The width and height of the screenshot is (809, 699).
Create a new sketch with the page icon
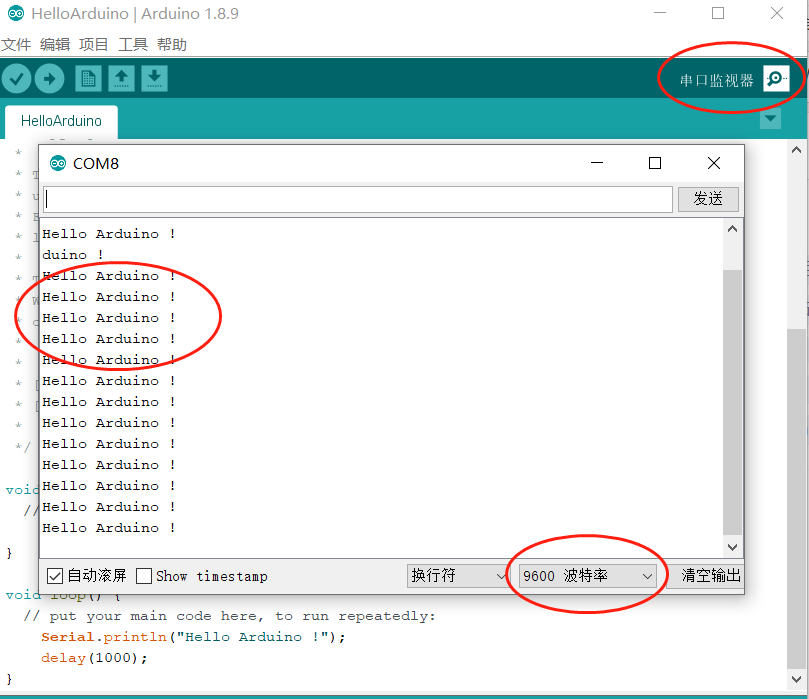click(x=88, y=78)
